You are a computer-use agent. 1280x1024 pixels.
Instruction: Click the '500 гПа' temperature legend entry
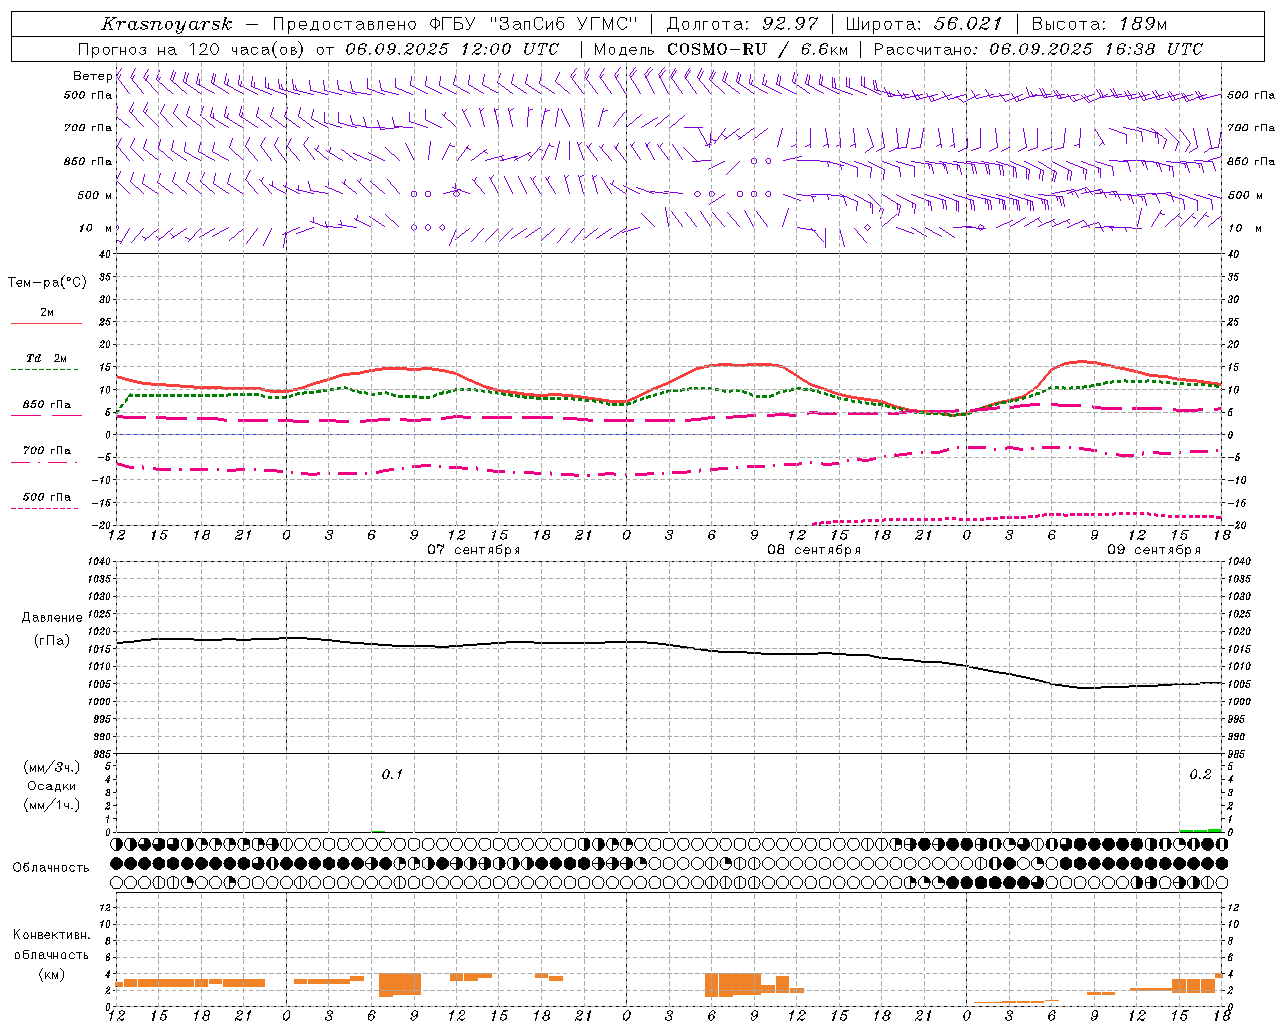coord(47,497)
